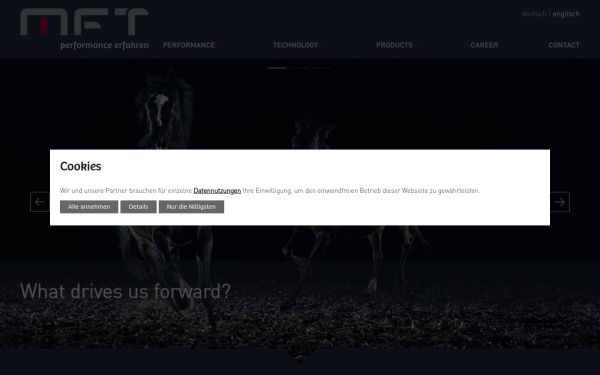Click the "performance erfahren" tagline
Viewport: 600px width, 375px height.
coord(104,46)
